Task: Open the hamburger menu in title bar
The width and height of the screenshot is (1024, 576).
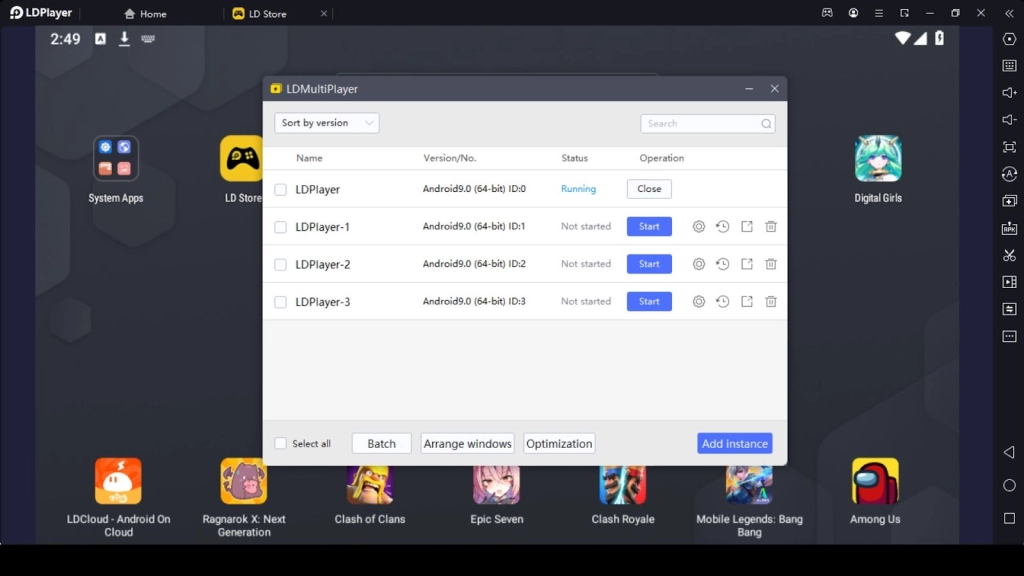Action: coord(878,13)
